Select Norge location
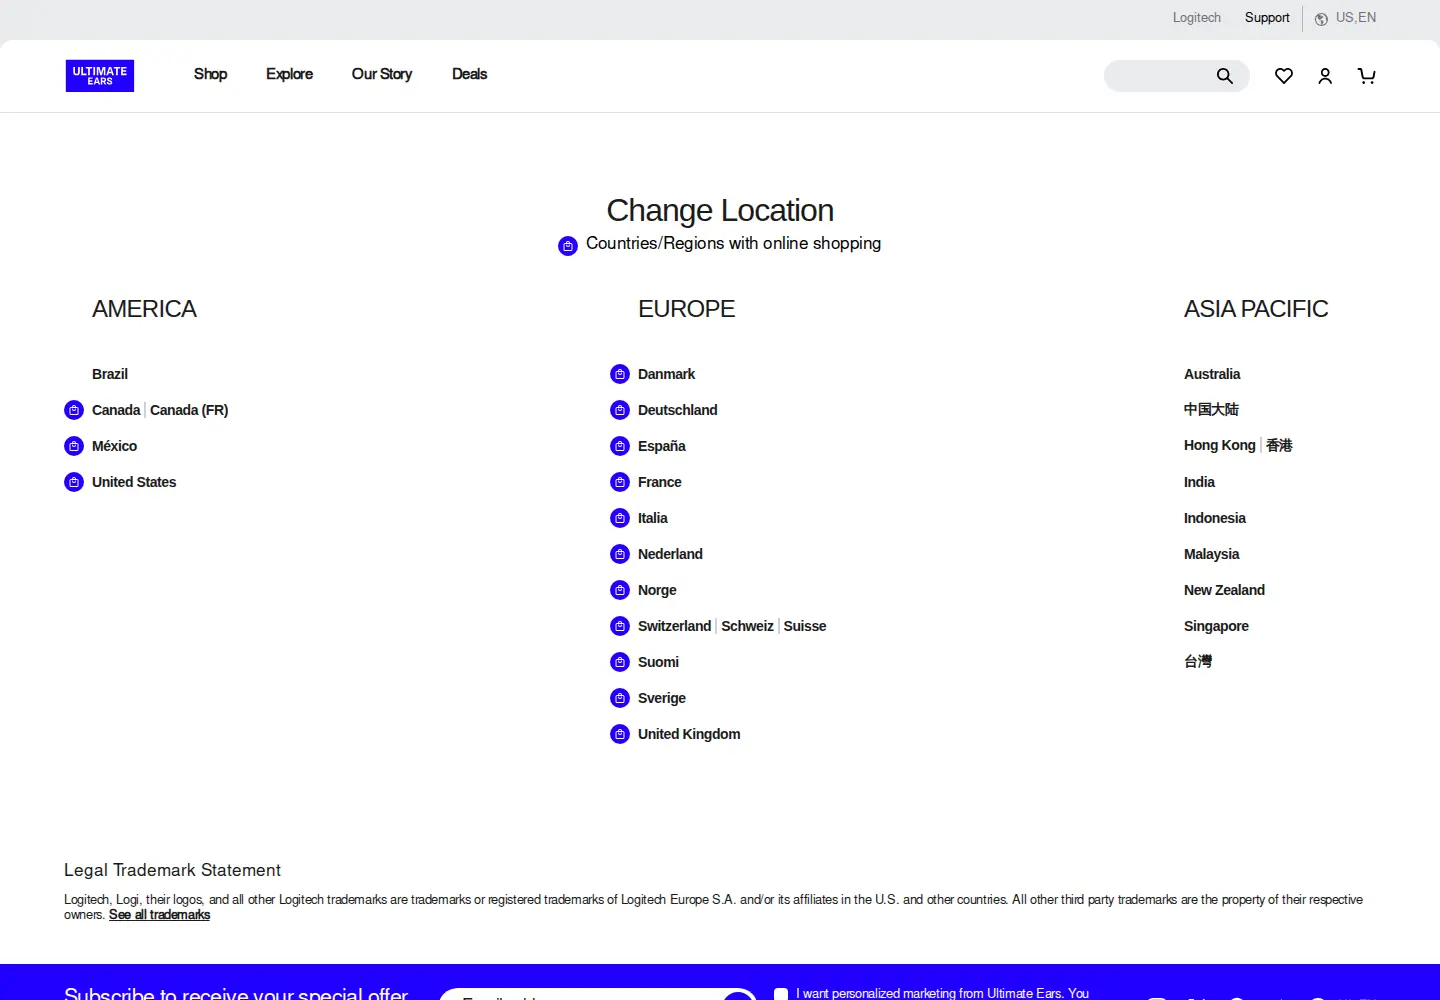1440x1000 pixels. 657,590
